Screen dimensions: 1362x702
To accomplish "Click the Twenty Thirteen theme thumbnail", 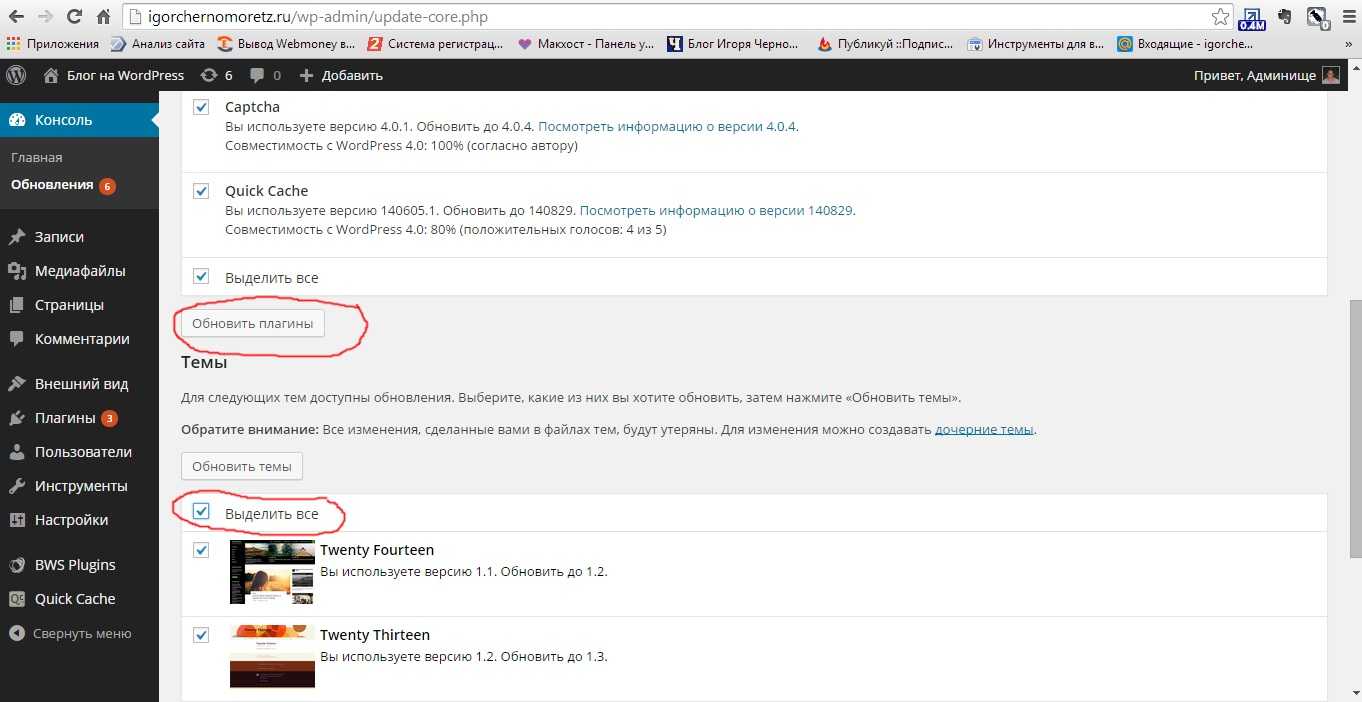I will (x=272, y=657).
